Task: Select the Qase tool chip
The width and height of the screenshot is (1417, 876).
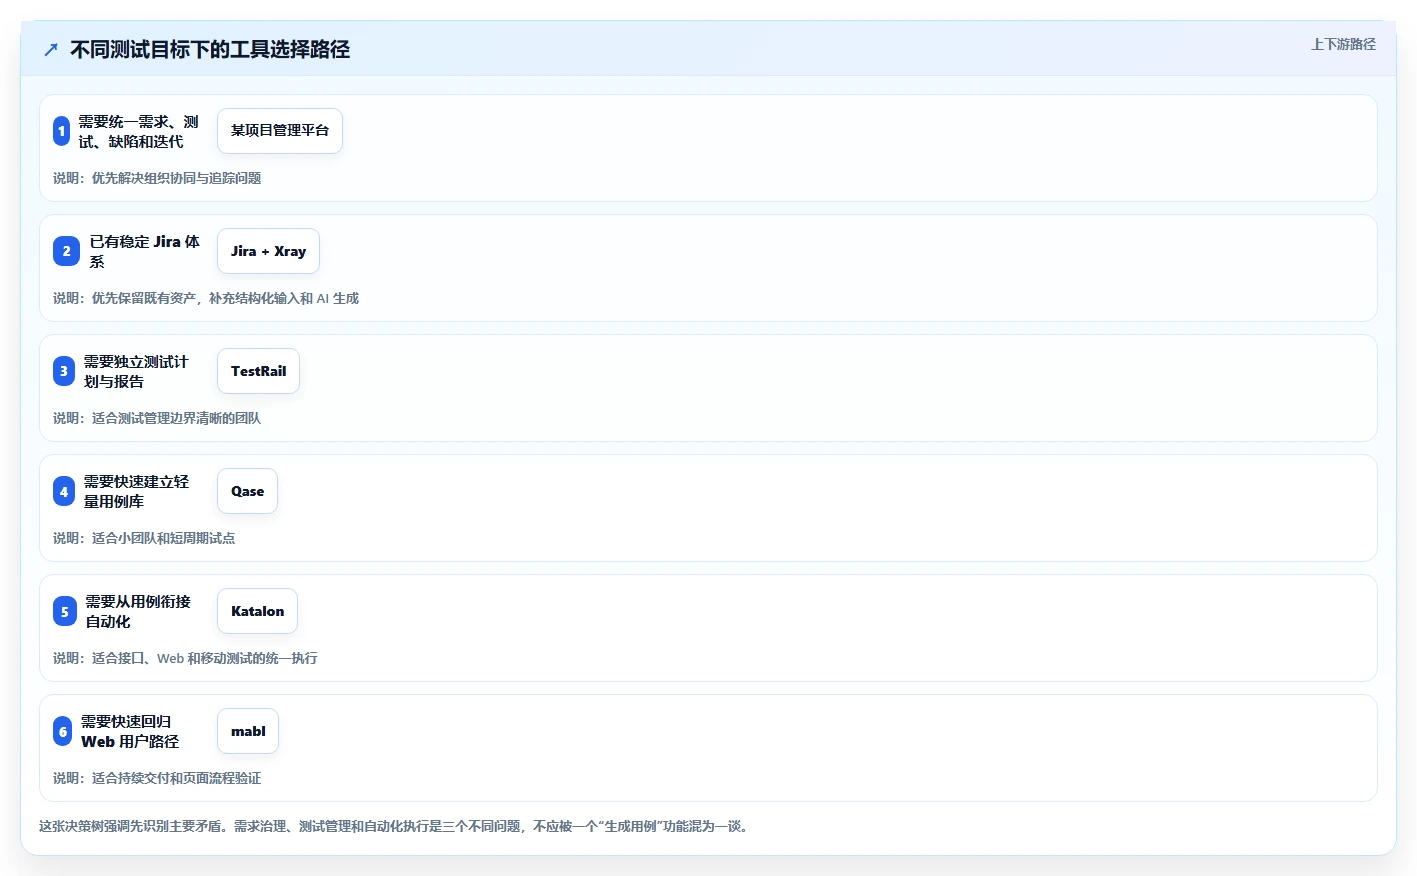Action: pos(247,491)
